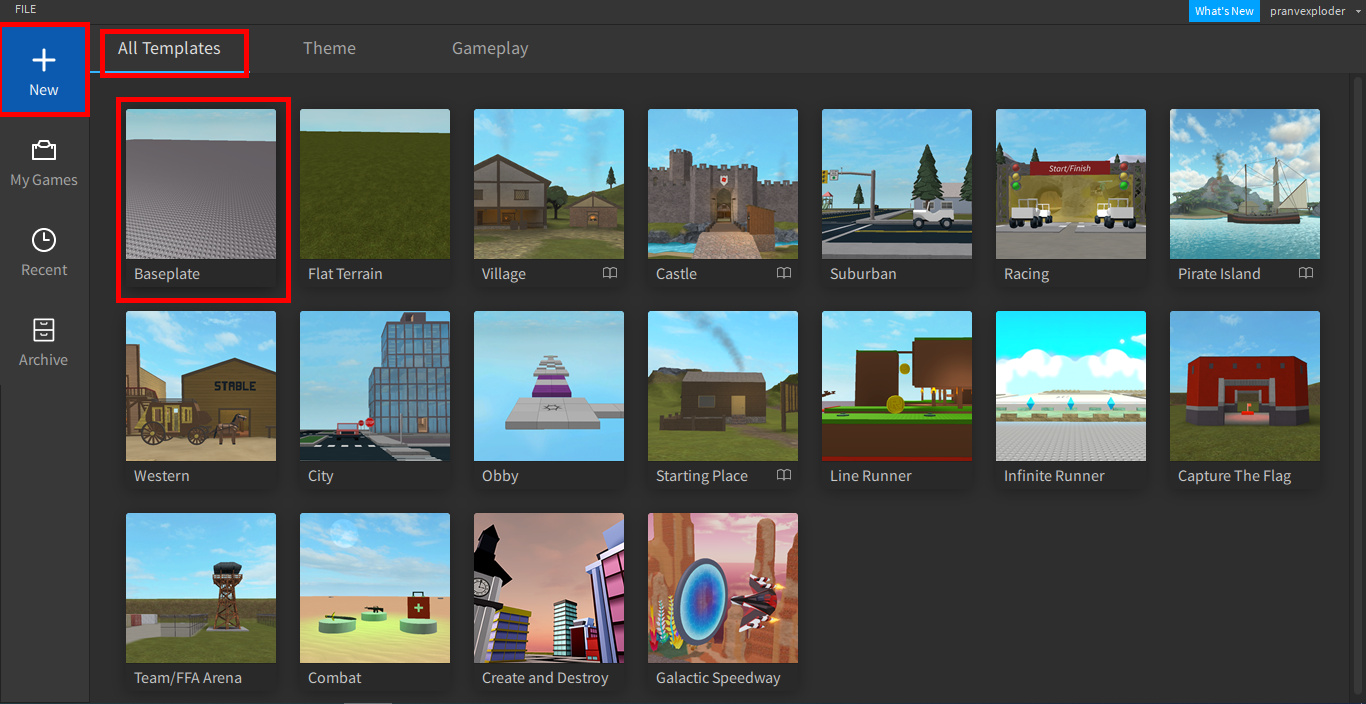This screenshot has height=704, width=1366.
Task: Click the book icon on the Castle template
Action: (x=784, y=273)
